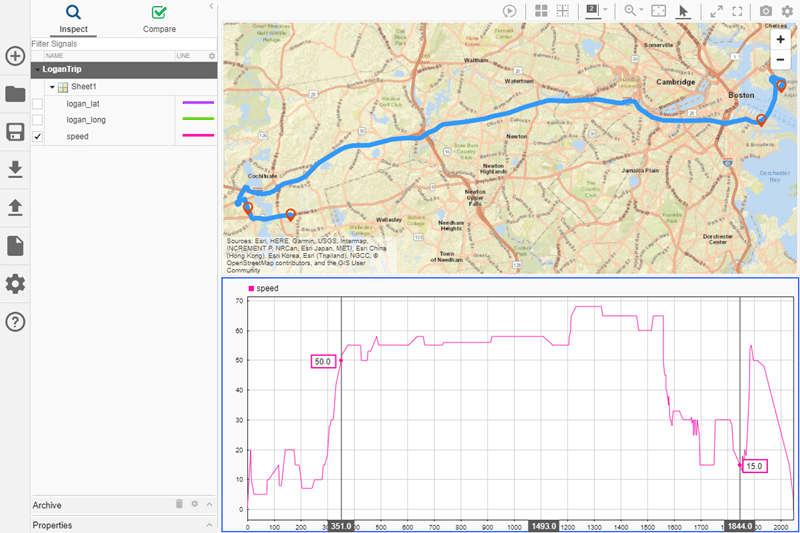Click the Archive section label
Screen dimensions: 800x533
click(47, 505)
